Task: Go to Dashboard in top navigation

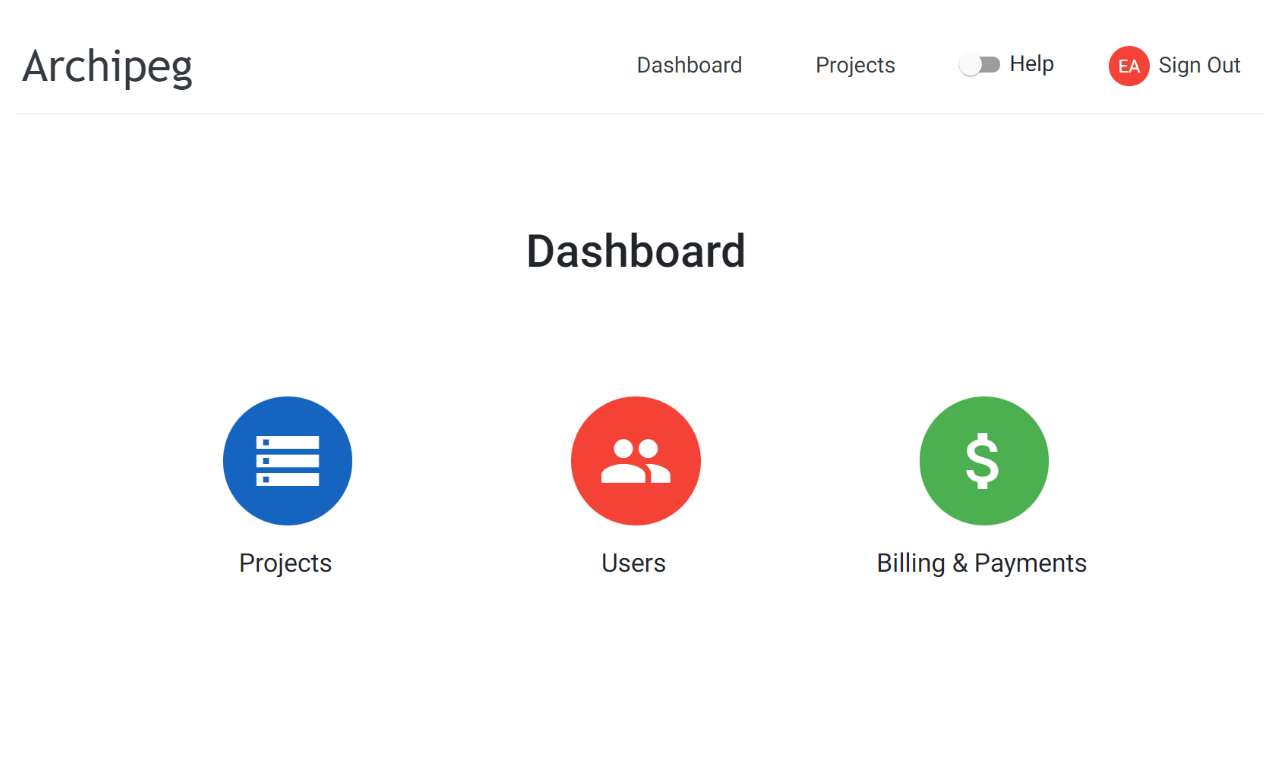Action: point(689,65)
